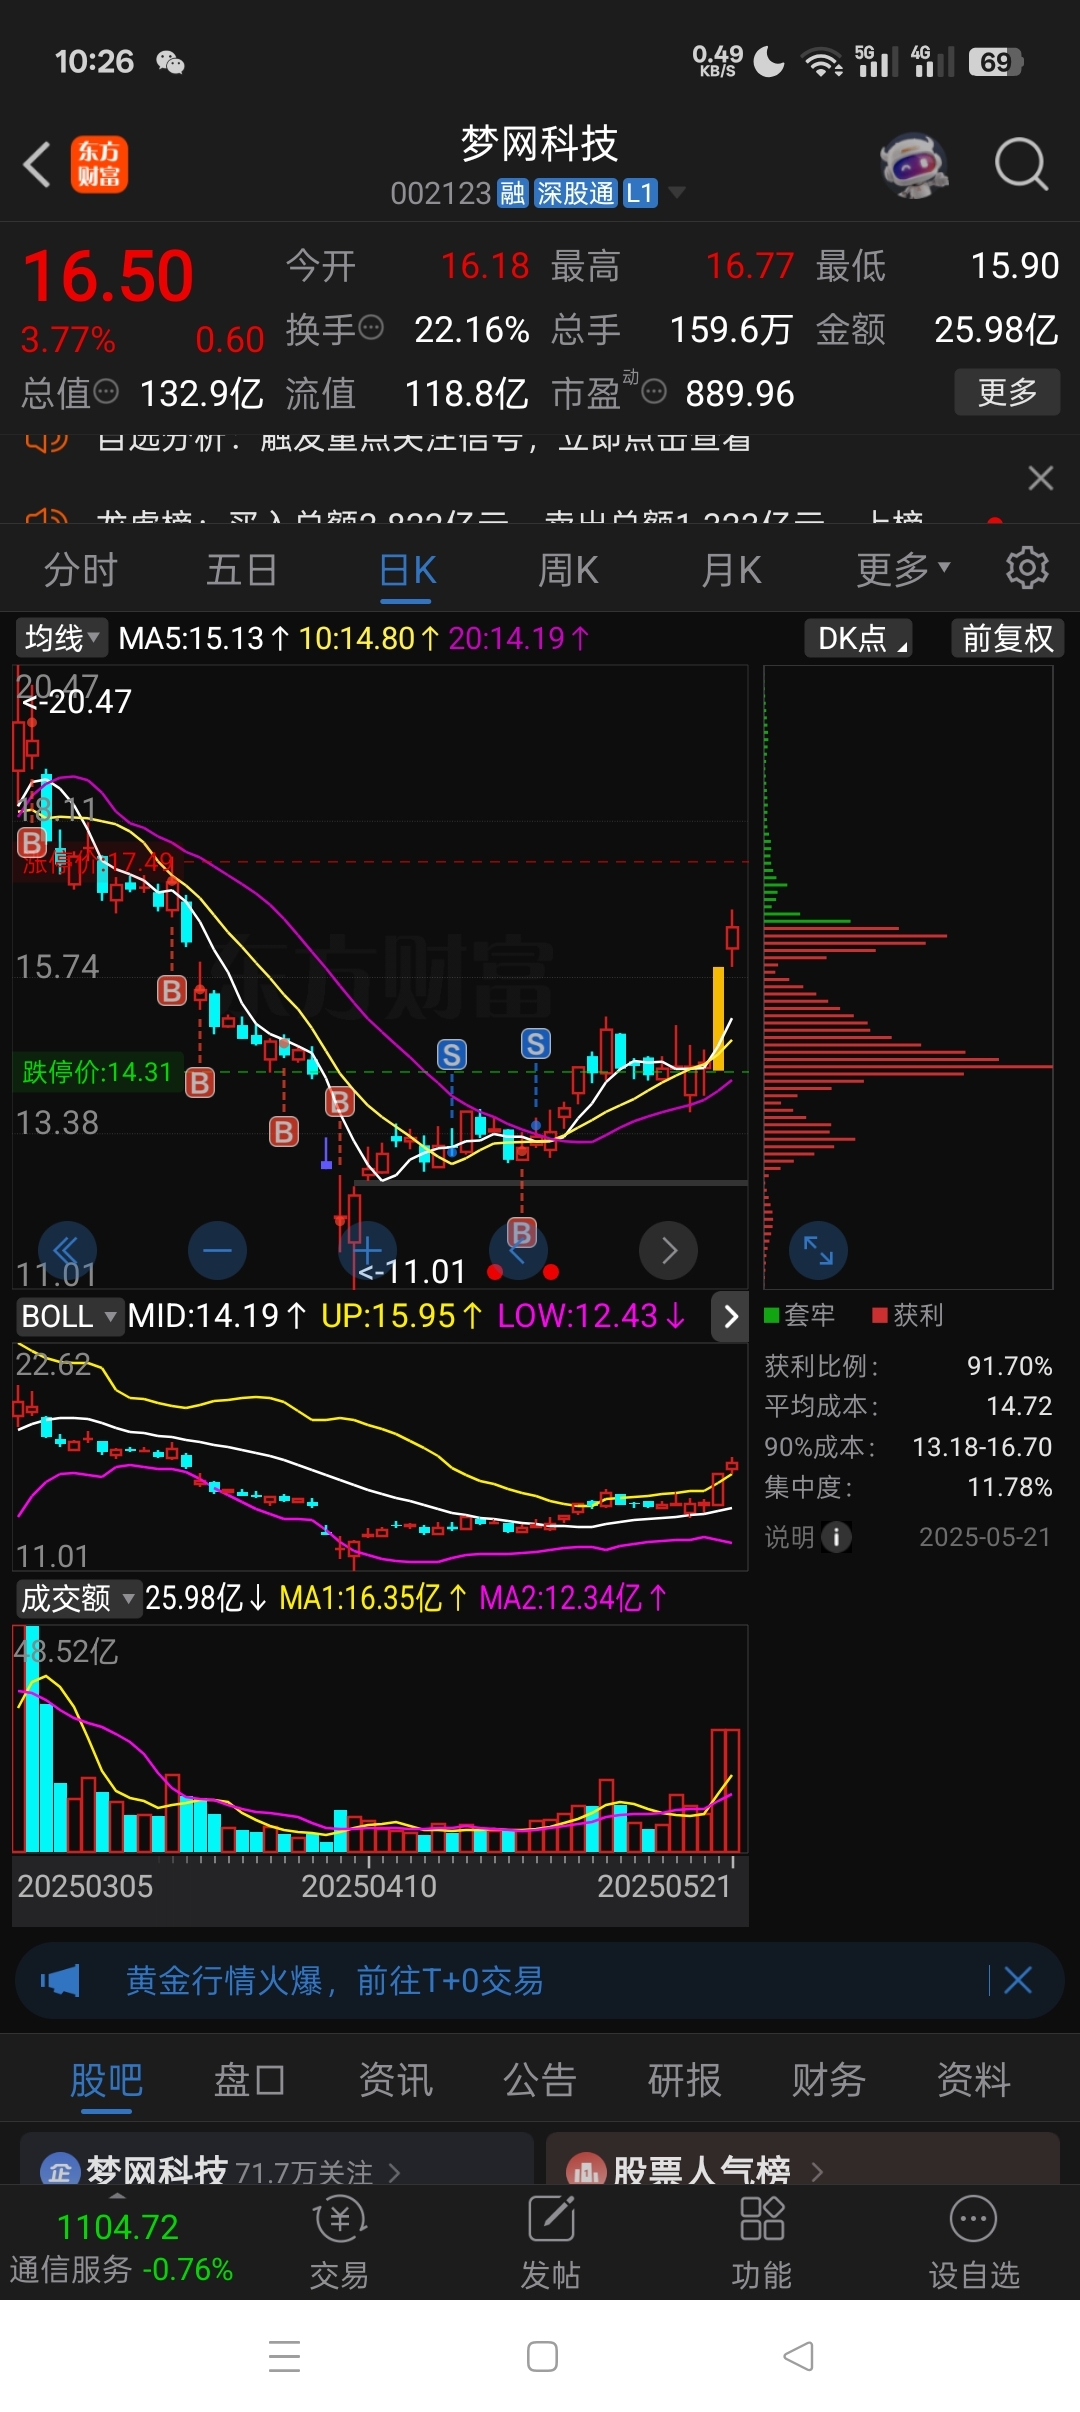Switch to 资料 tab
This screenshot has height=2412, width=1080.
pyautogui.click(x=974, y=2080)
